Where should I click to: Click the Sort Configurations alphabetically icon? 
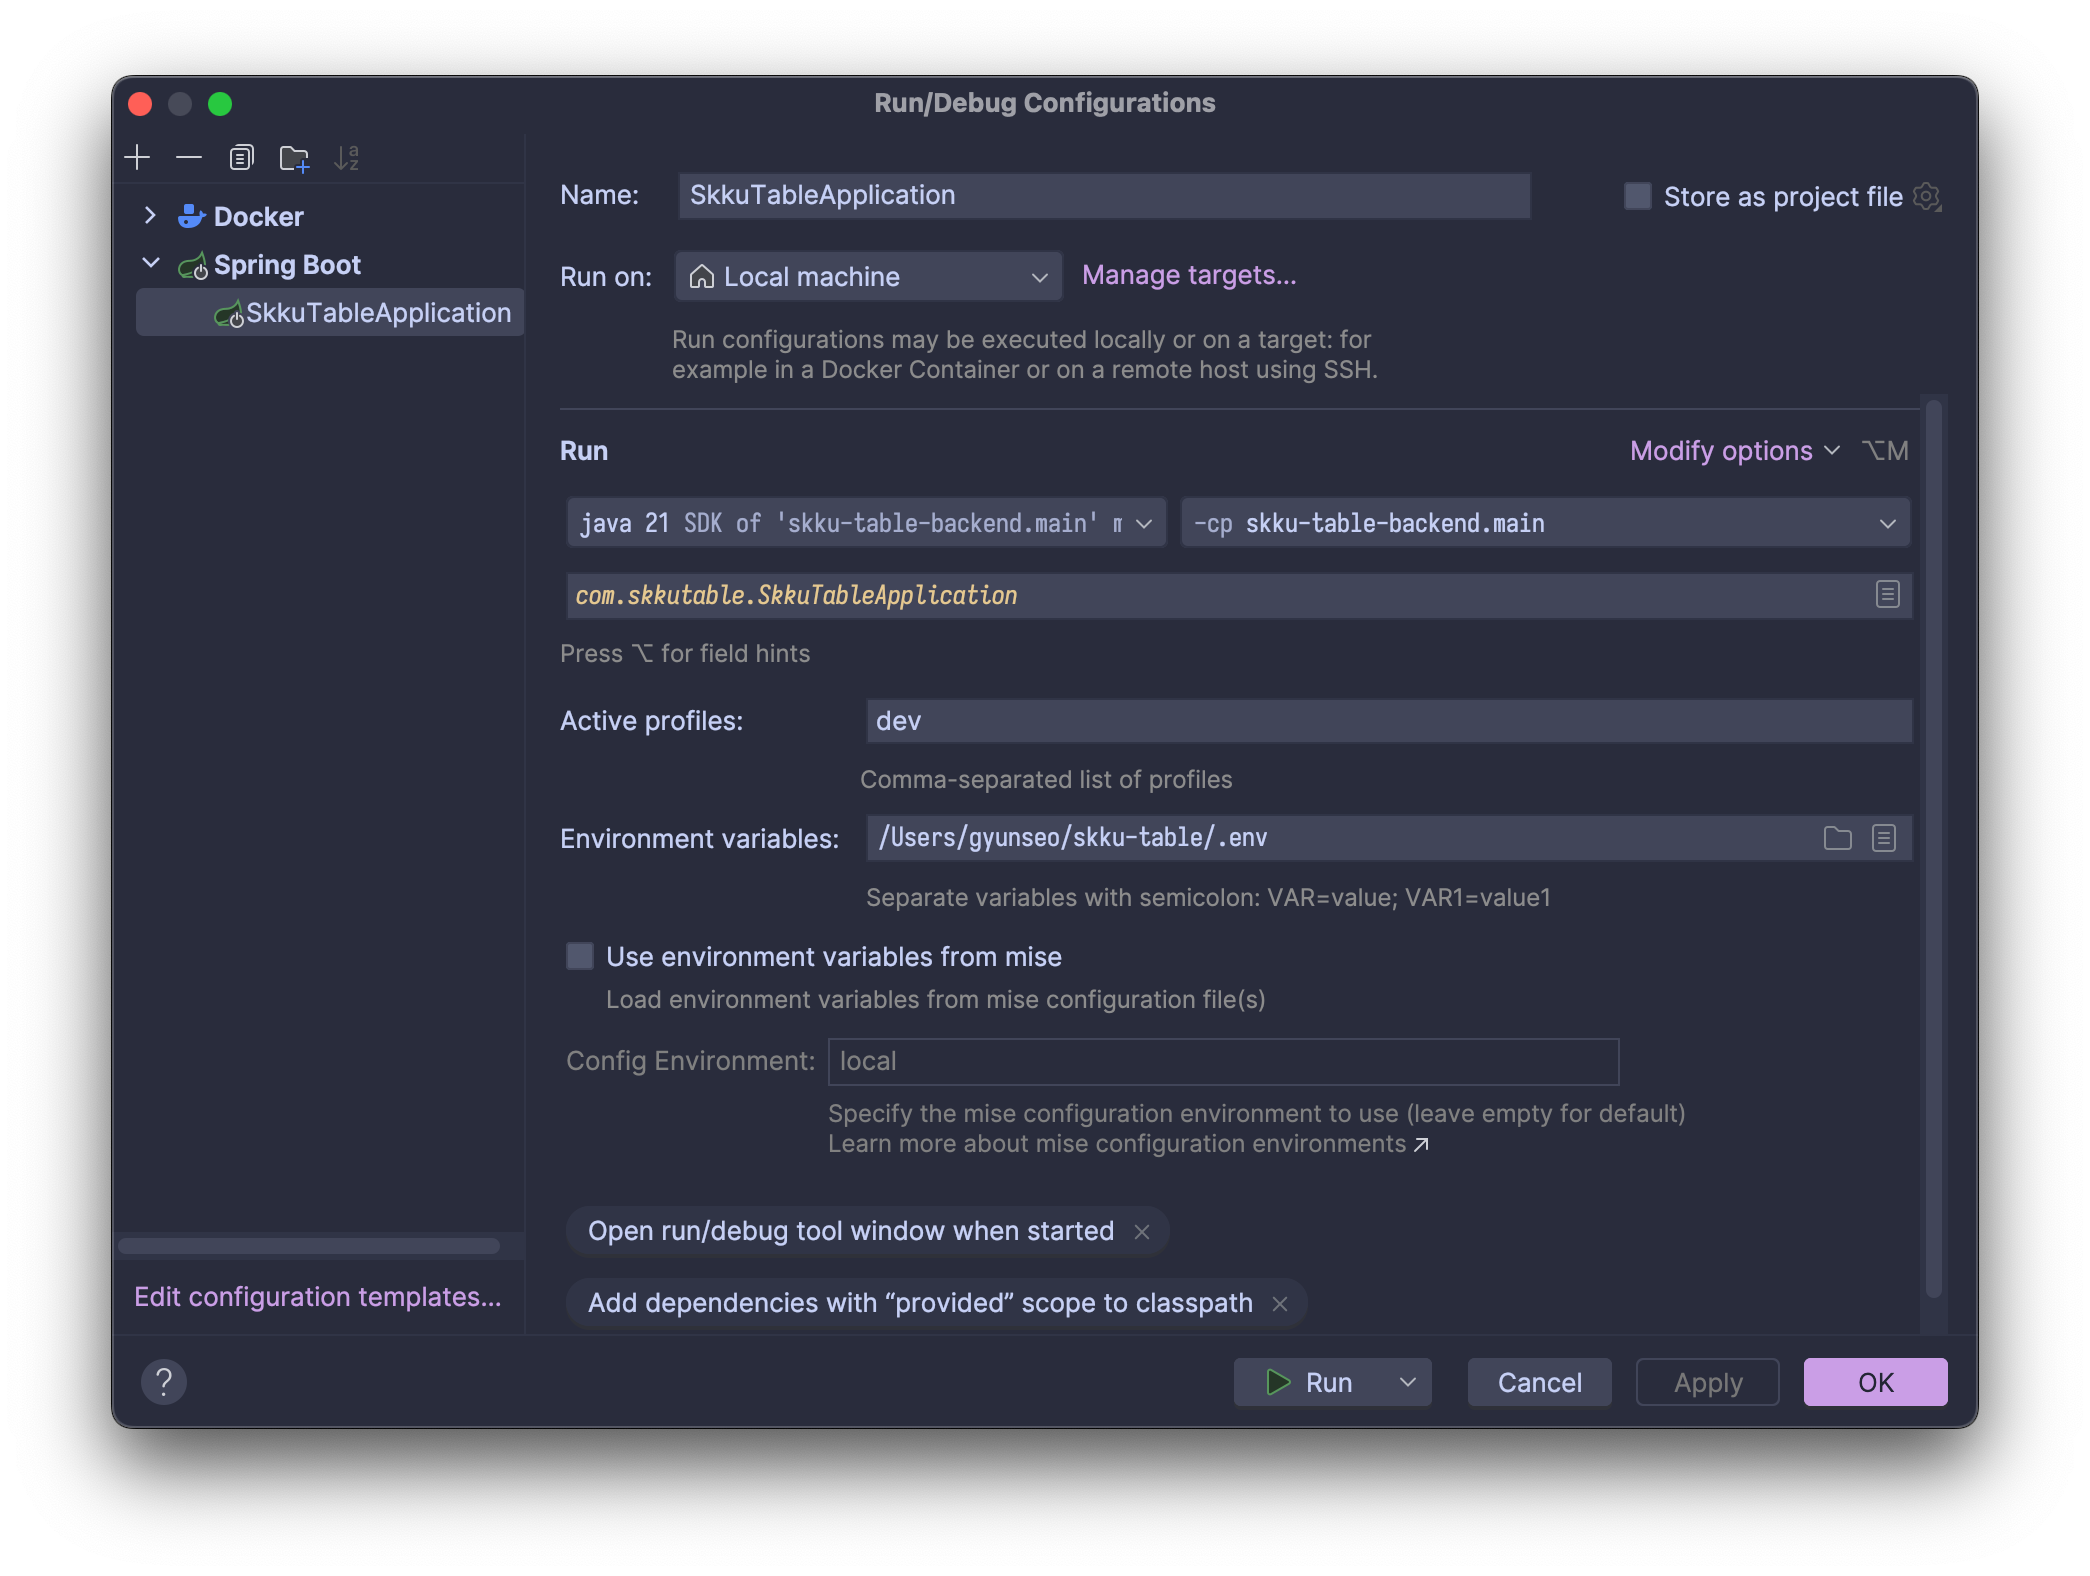point(346,158)
